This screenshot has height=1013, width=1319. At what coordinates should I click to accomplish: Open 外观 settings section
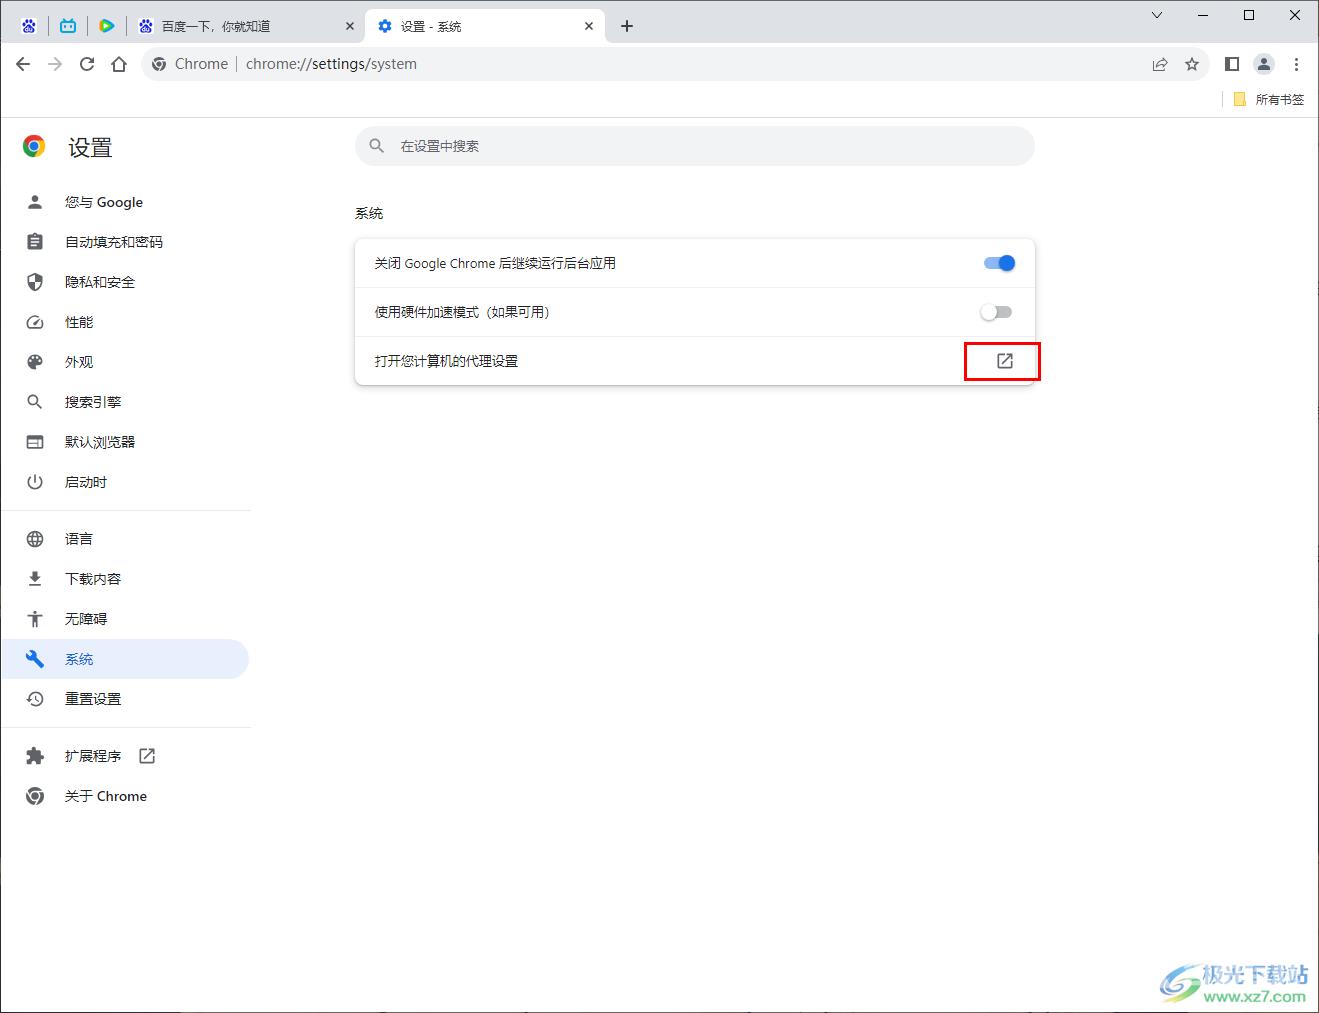click(125, 362)
